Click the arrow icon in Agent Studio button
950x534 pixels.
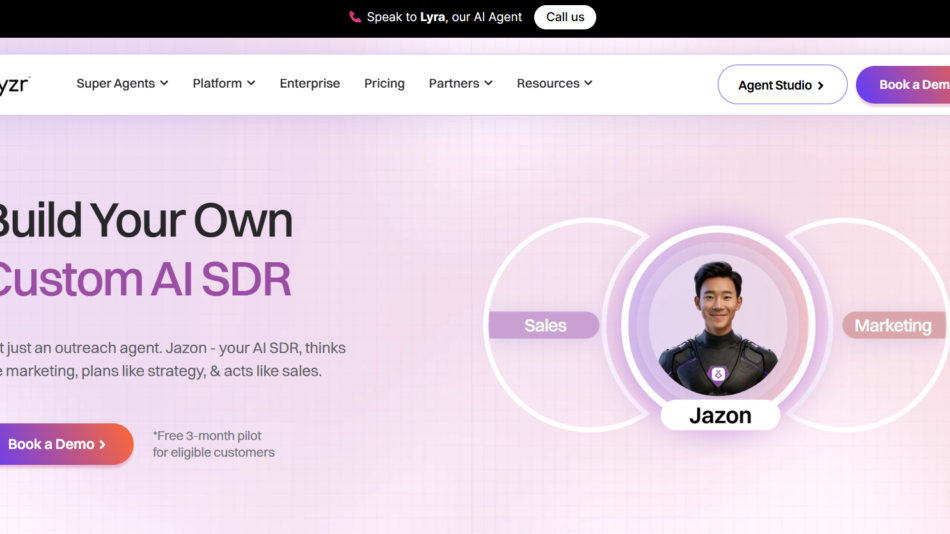[820, 86]
